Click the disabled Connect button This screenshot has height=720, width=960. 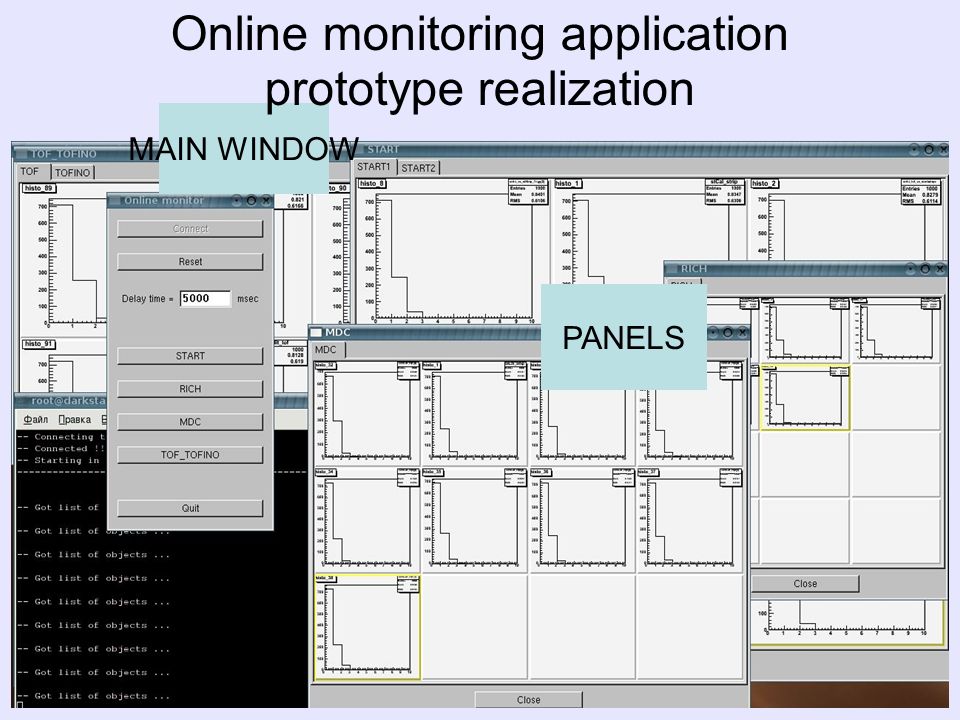coord(190,228)
